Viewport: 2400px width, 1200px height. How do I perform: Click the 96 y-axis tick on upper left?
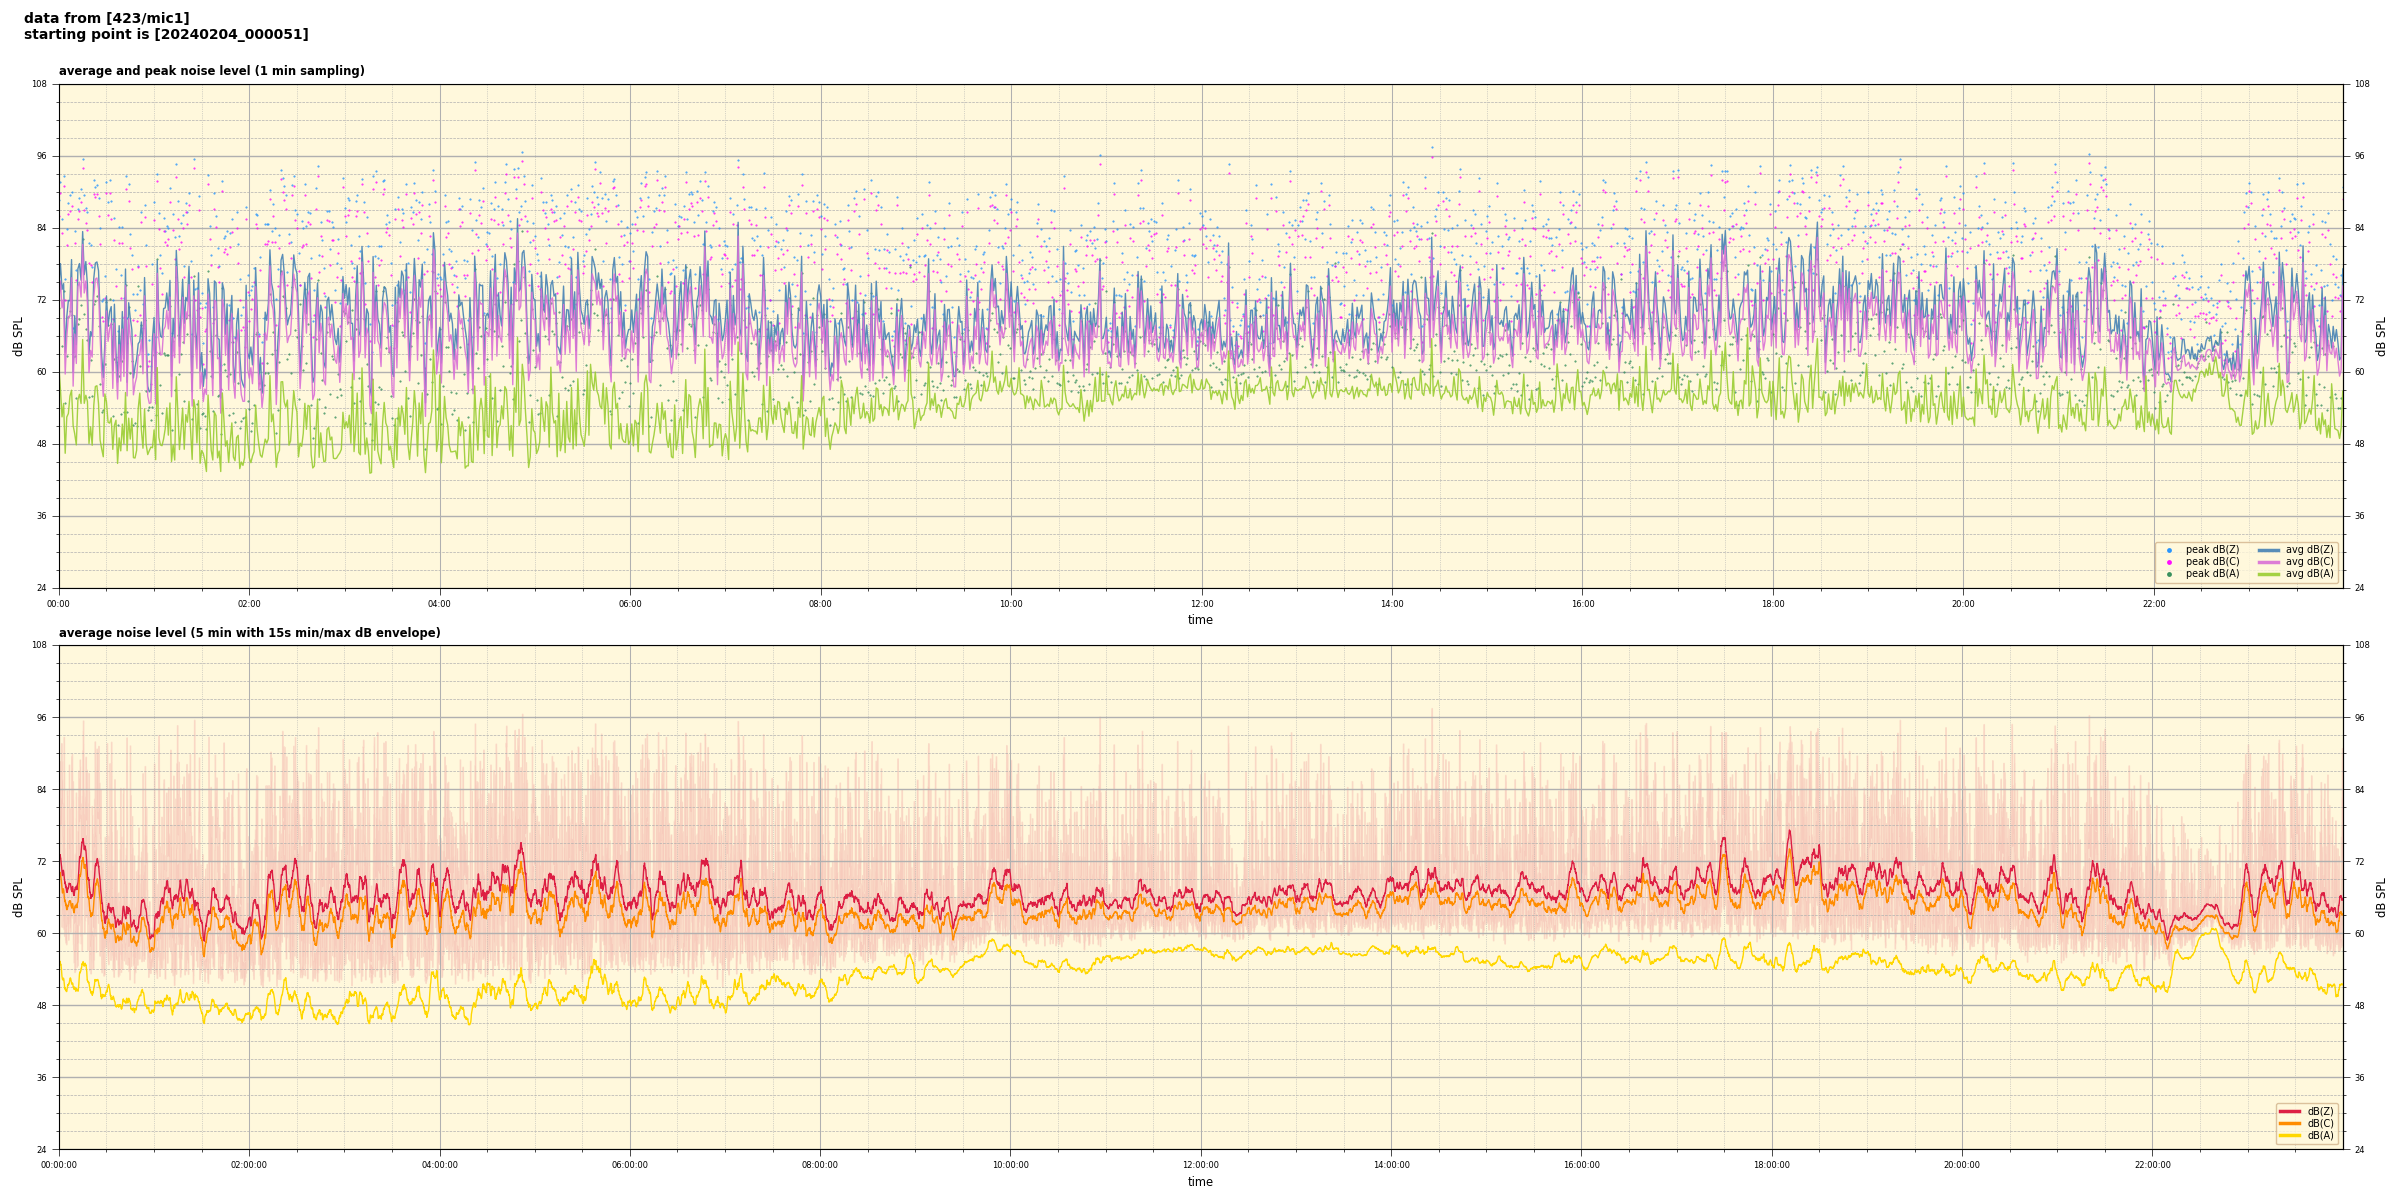click(x=42, y=156)
